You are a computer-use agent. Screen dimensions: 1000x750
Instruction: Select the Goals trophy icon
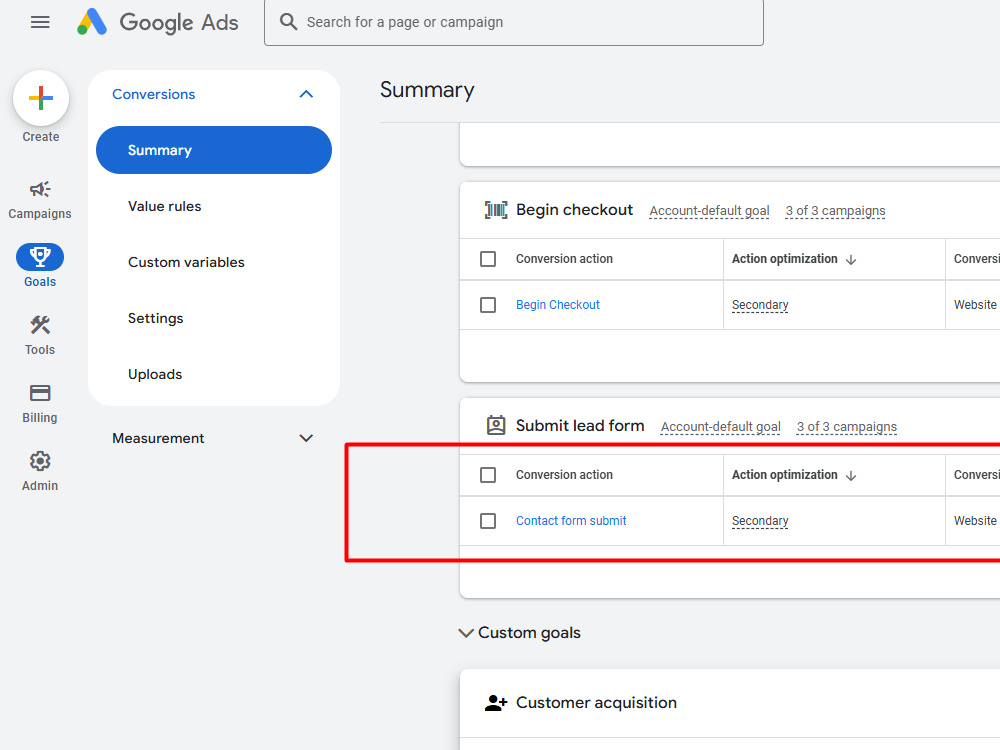coord(40,257)
